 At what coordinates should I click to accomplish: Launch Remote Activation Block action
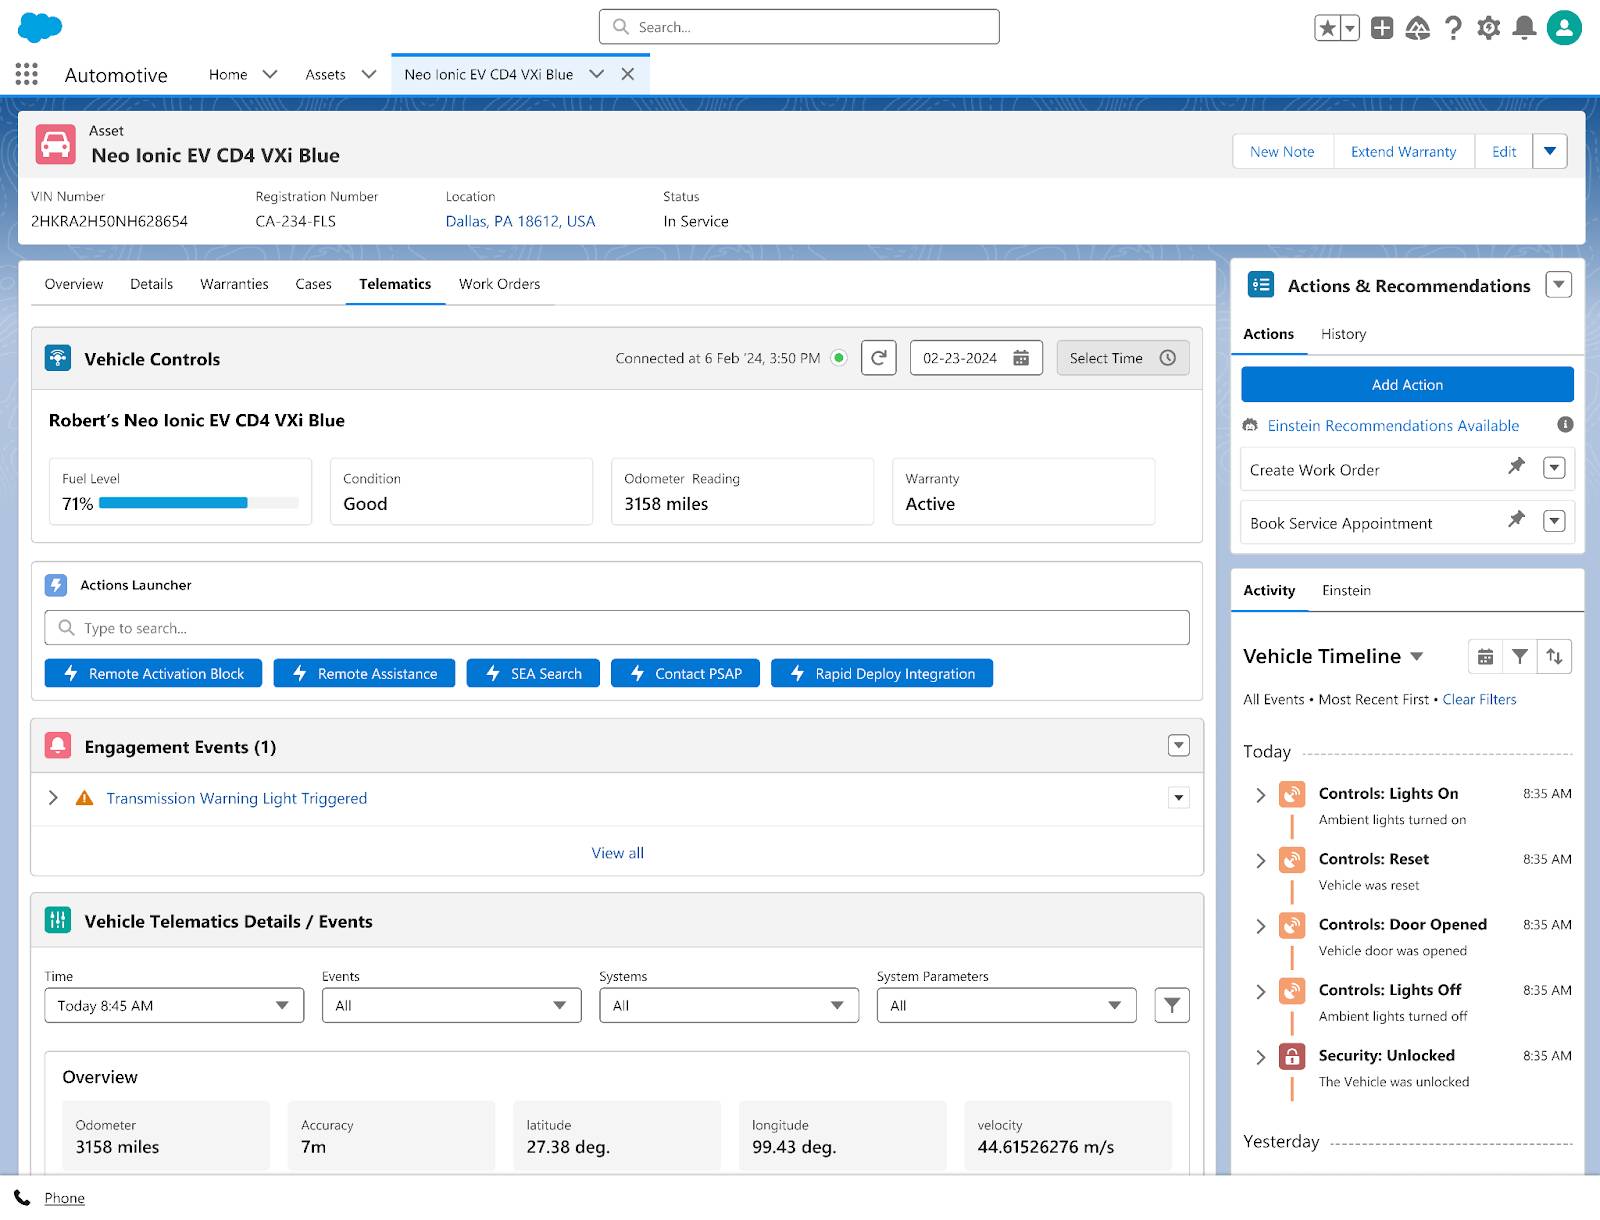click(153, 673)
